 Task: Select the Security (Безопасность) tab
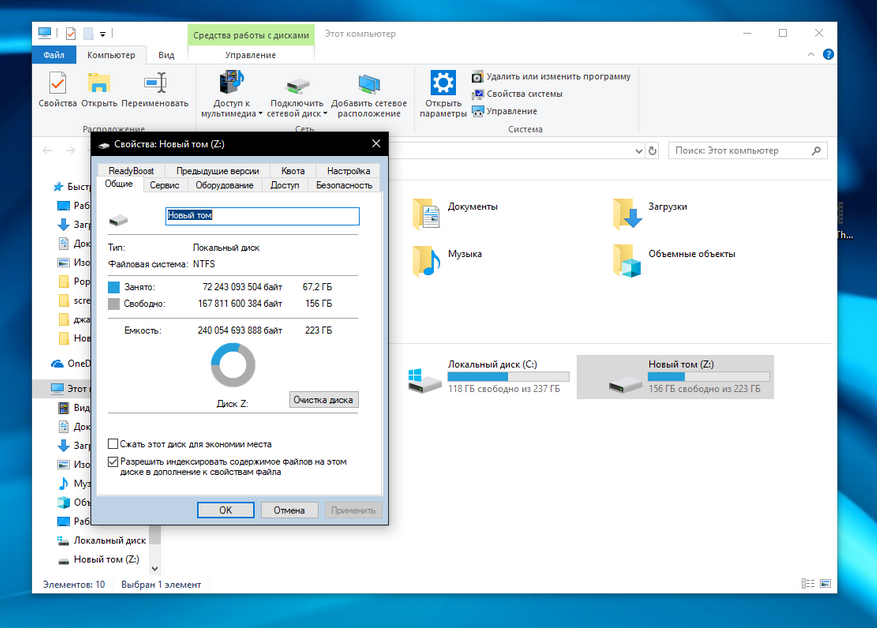click(344, 185)
